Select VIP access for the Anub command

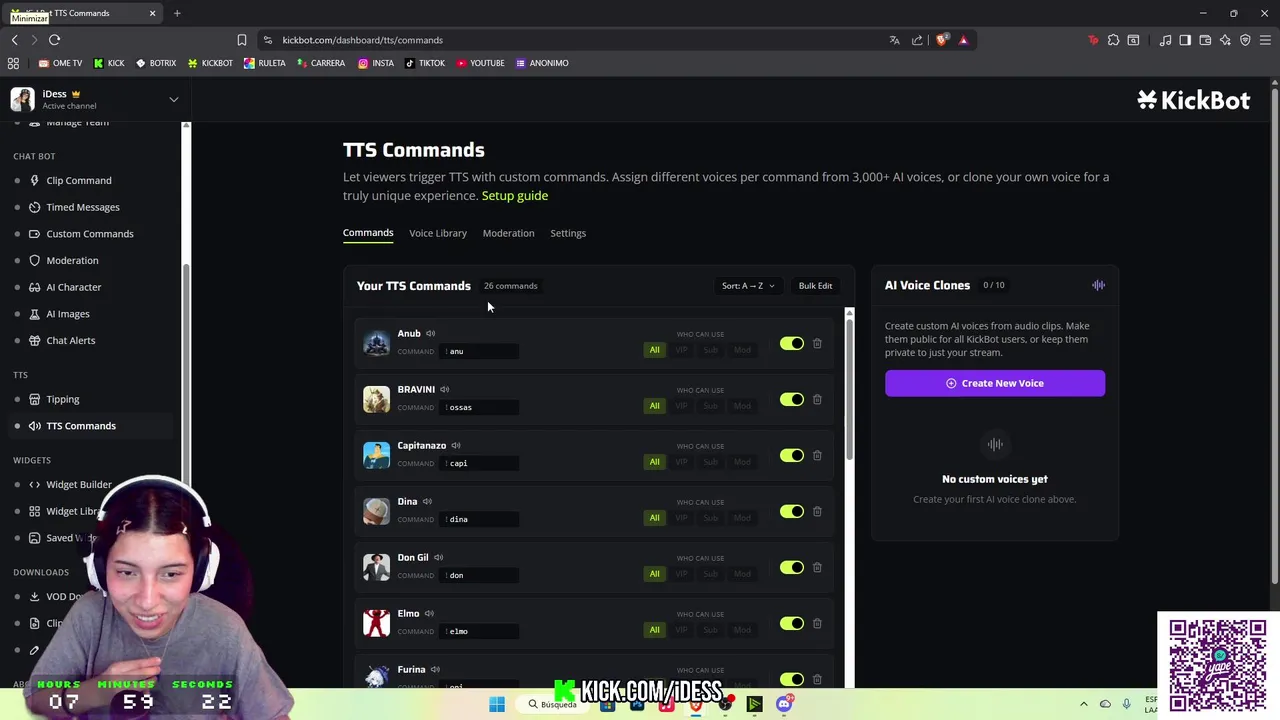pos(681,350)
